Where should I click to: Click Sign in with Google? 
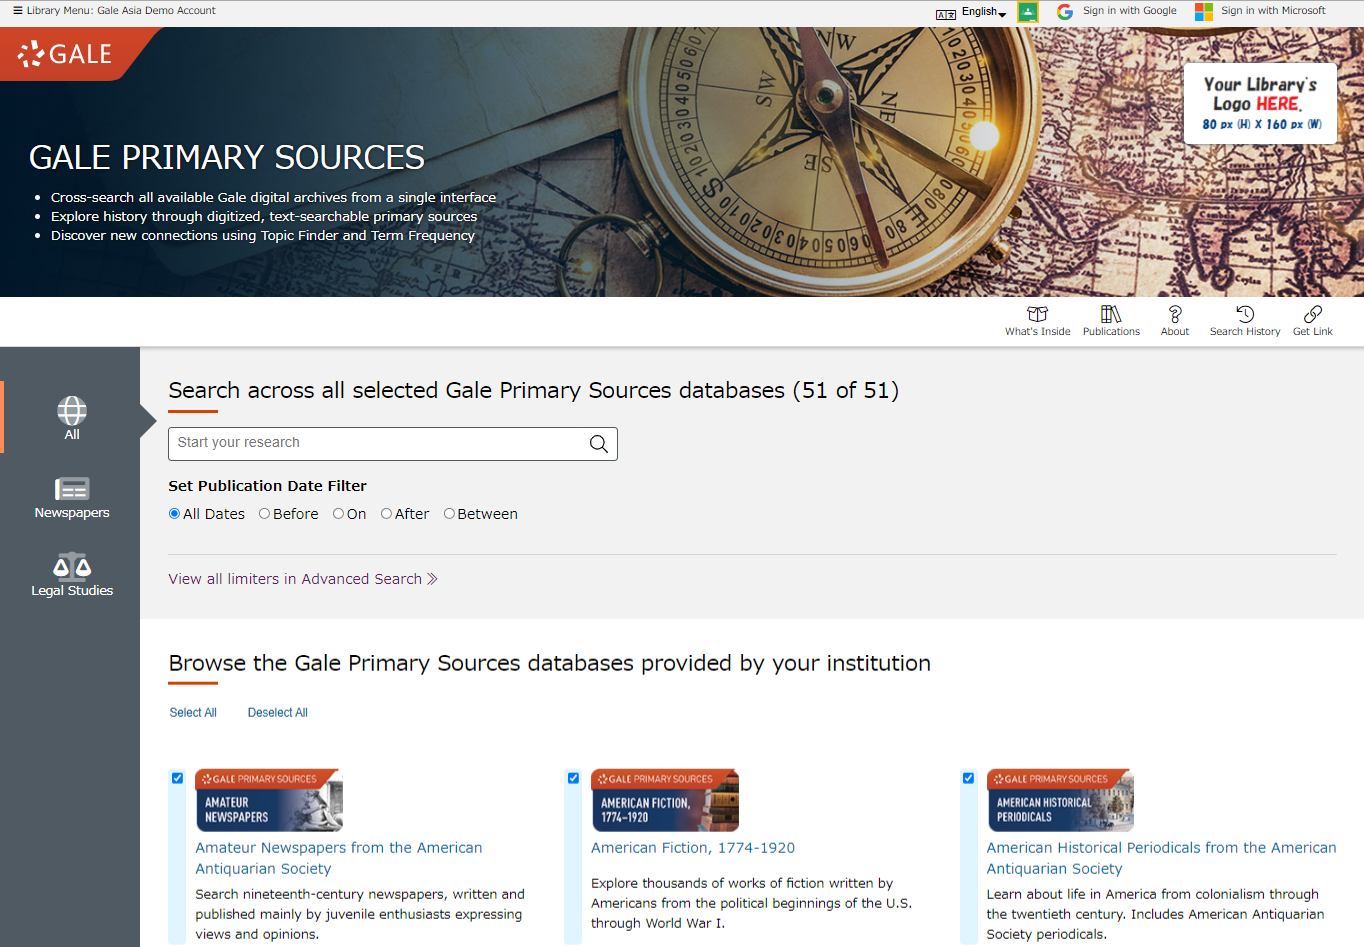coord(1130,11)
